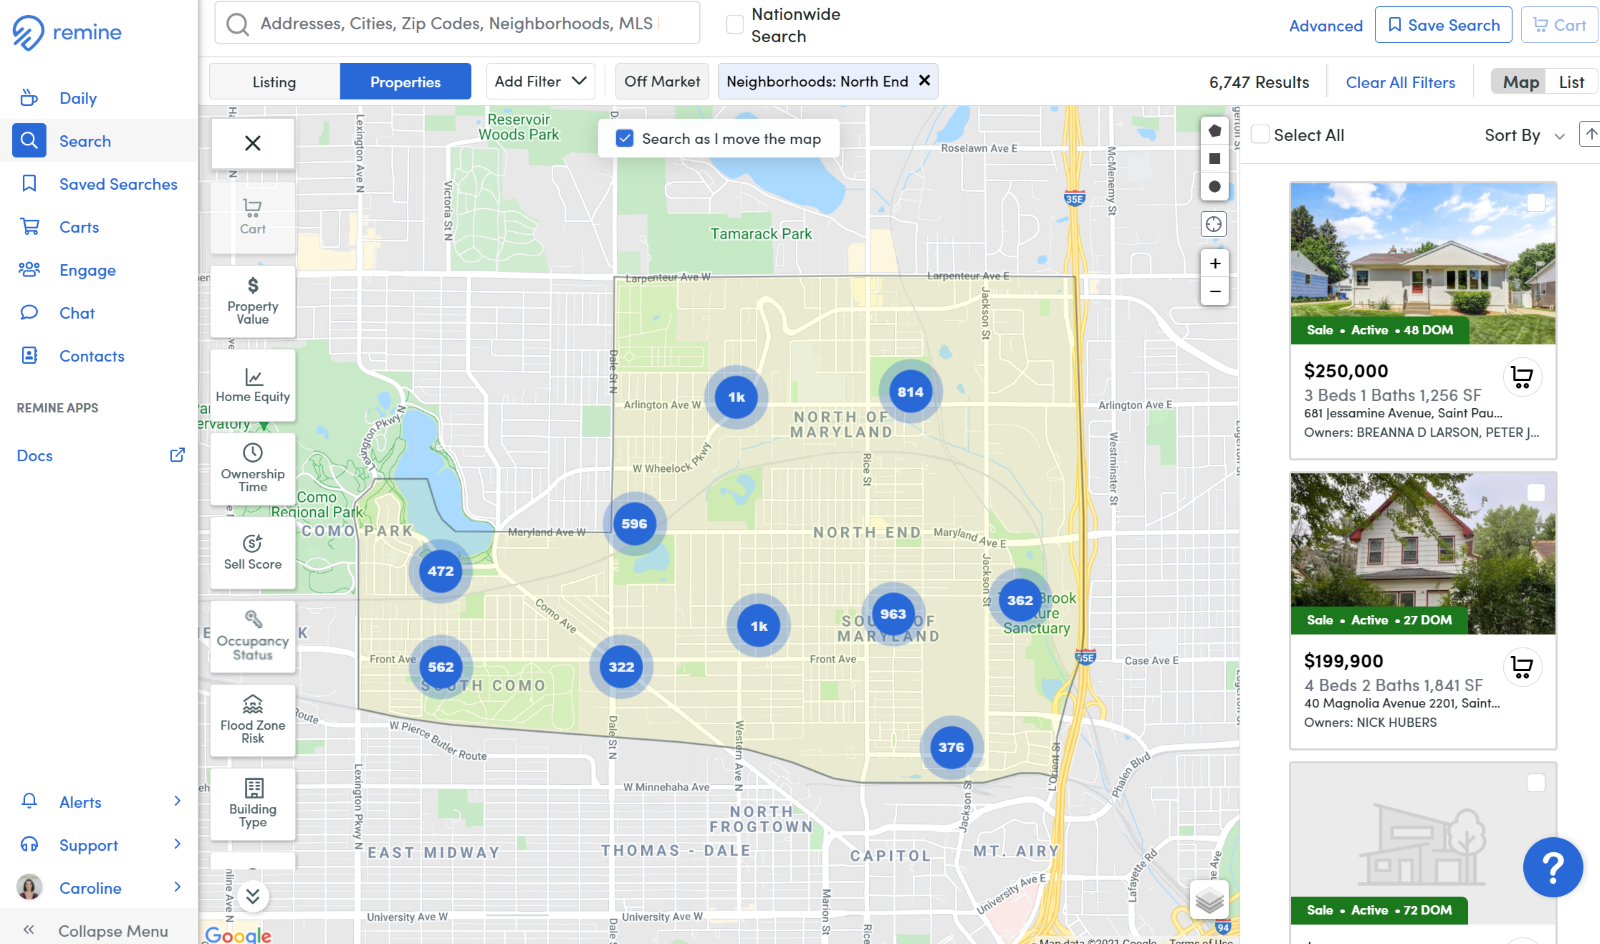This screenshot has height=944, width=1600.
Task: Switch to the Listing tab
Action: (274, 82)
